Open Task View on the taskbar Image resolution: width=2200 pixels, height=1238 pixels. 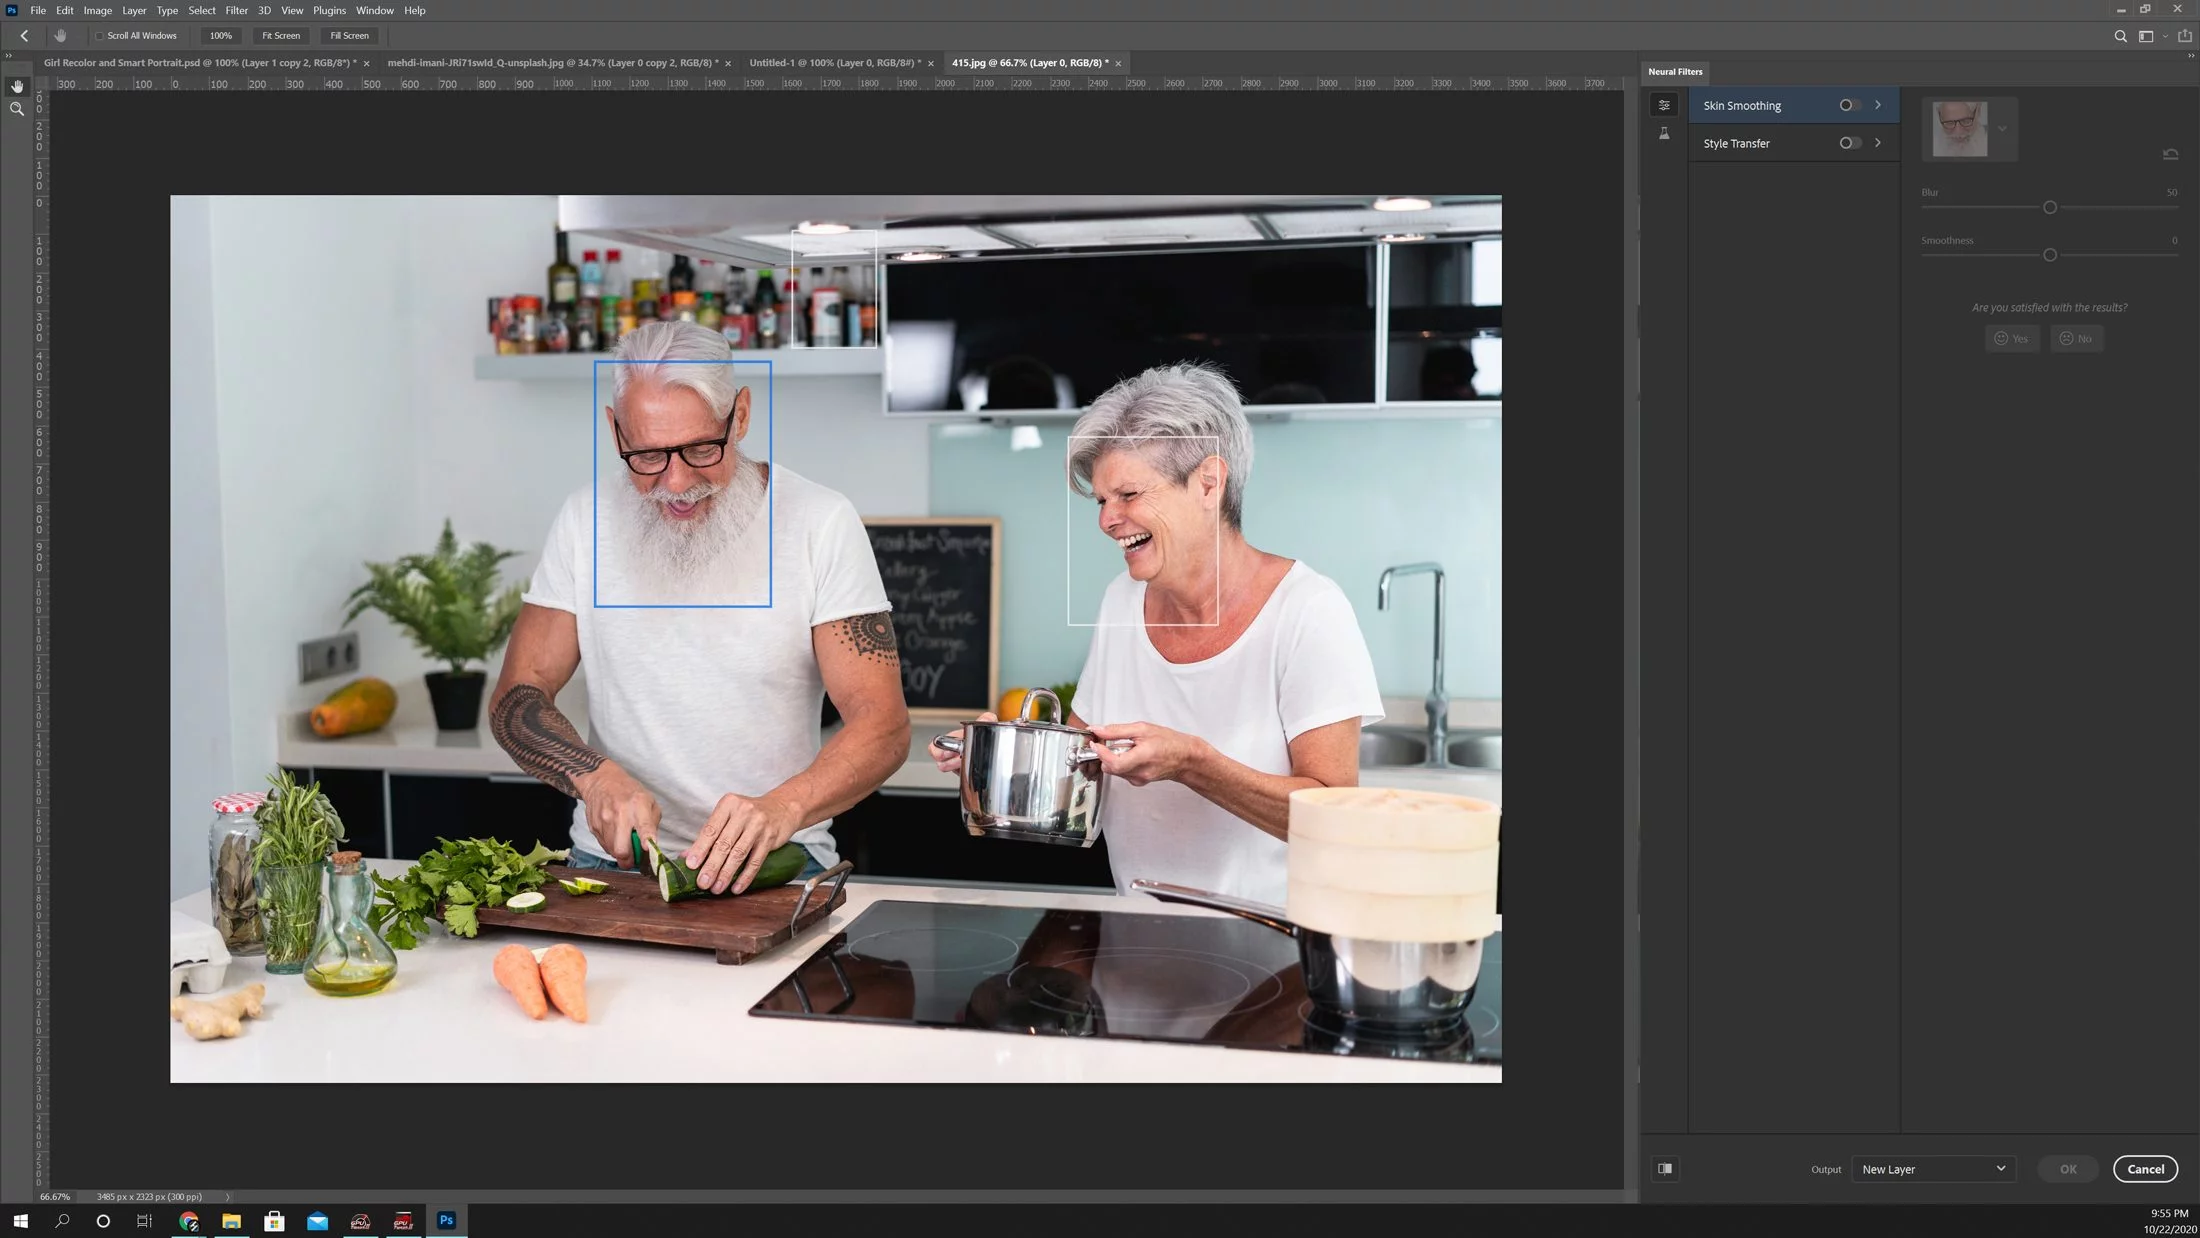pyautogui.click(x=144, y=1221)
